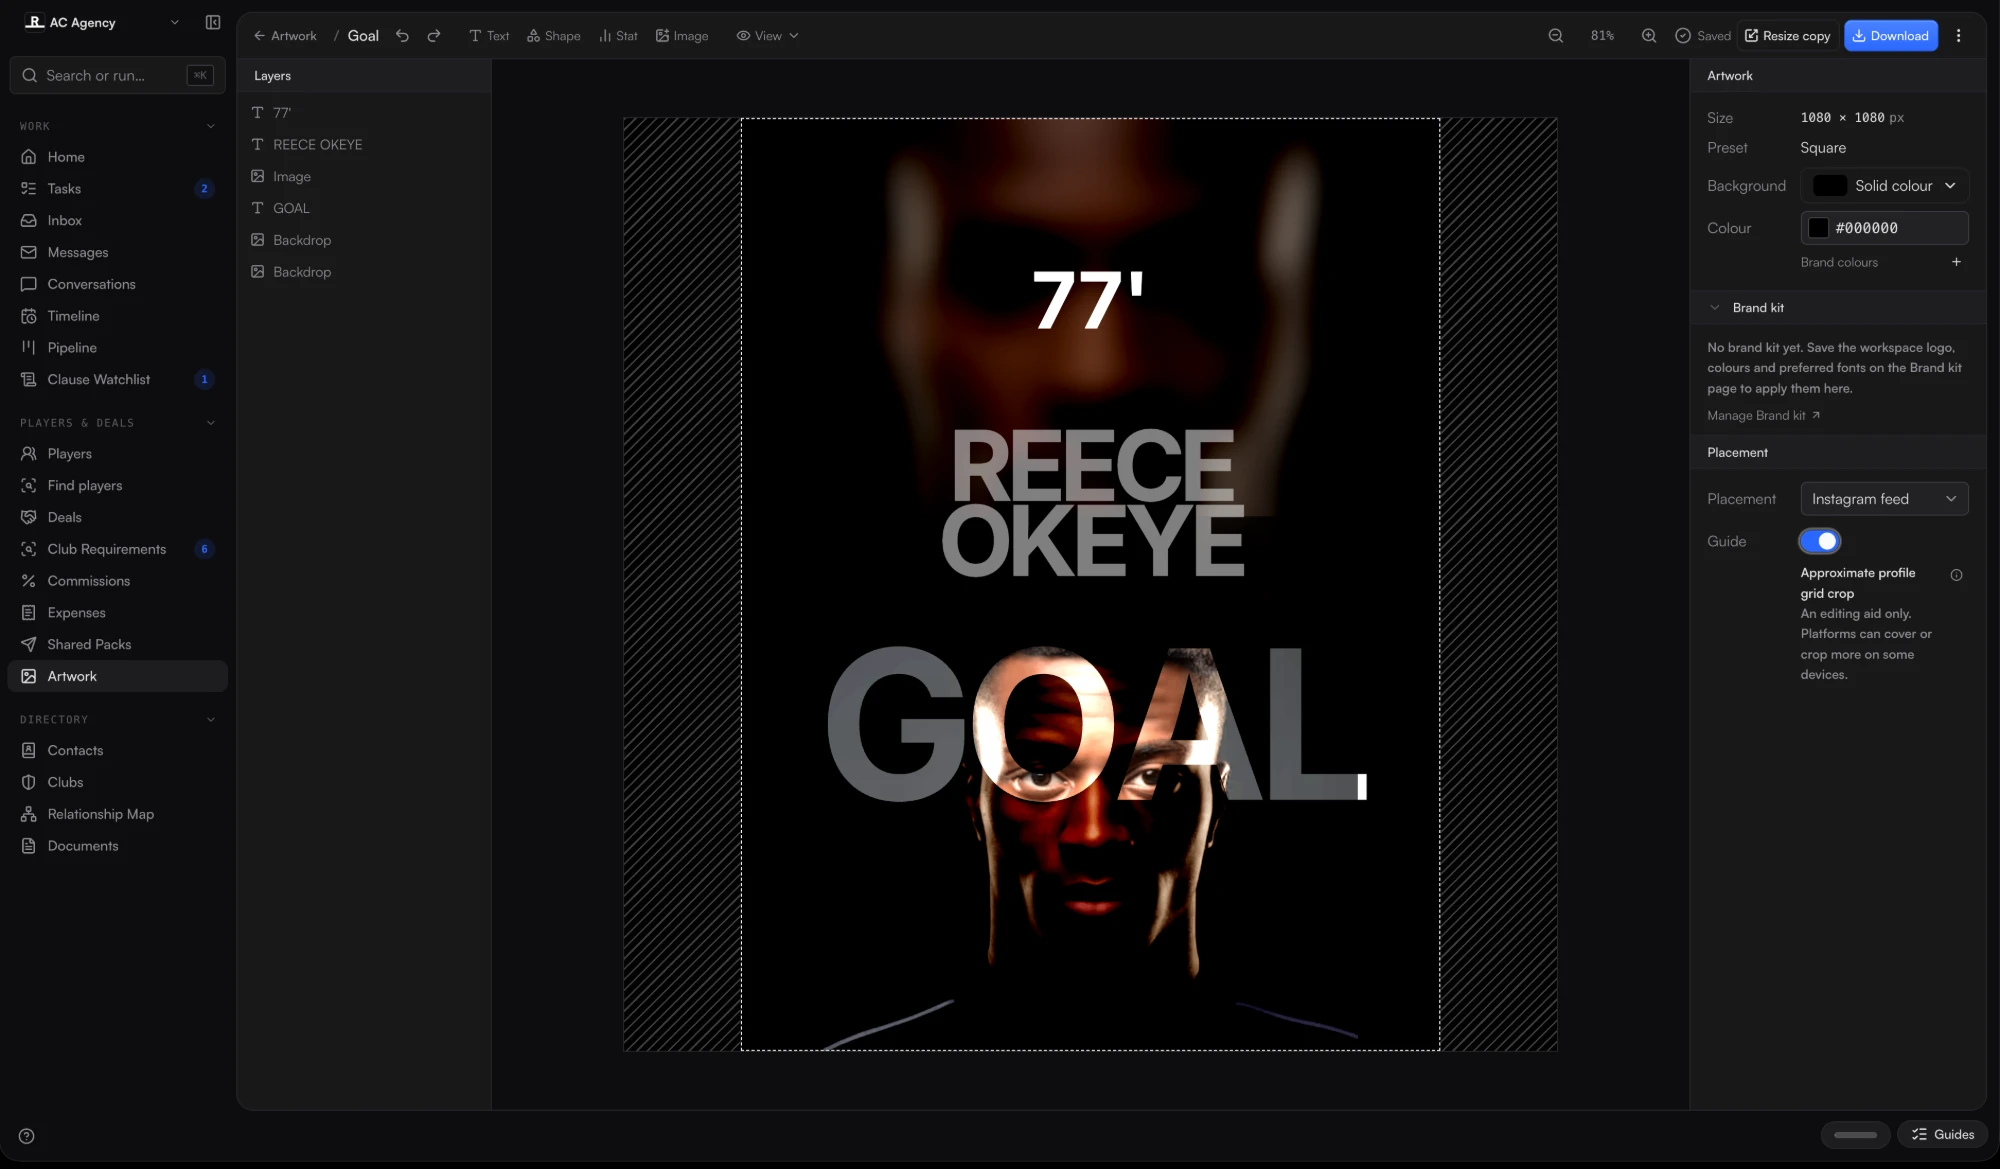The image size is (2000, 1169).
Task: Zoom in with the plus magnifier
Action: point(1649,36)
